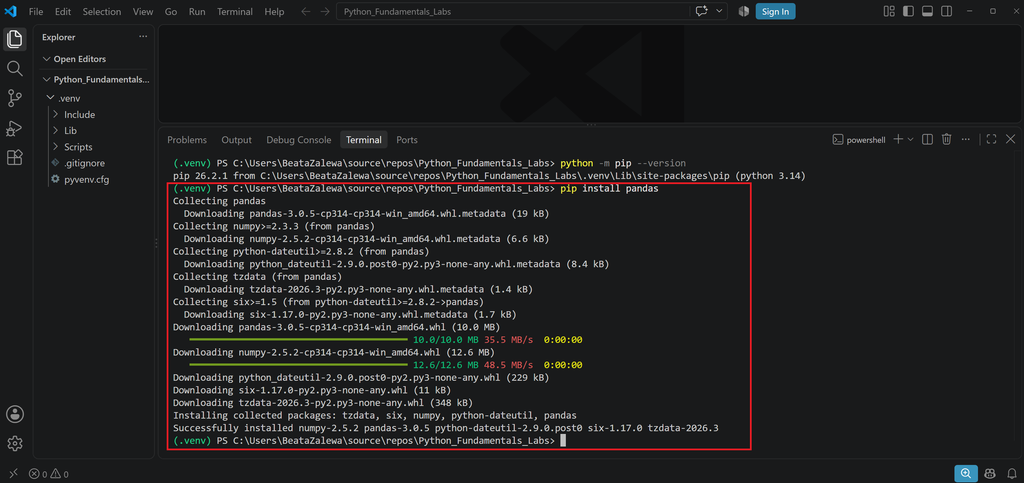Image resolution: width=1024 pixels, height=483 pixels.
Task: Click the VS Code logo icon
Action: (x=10, y=11)
